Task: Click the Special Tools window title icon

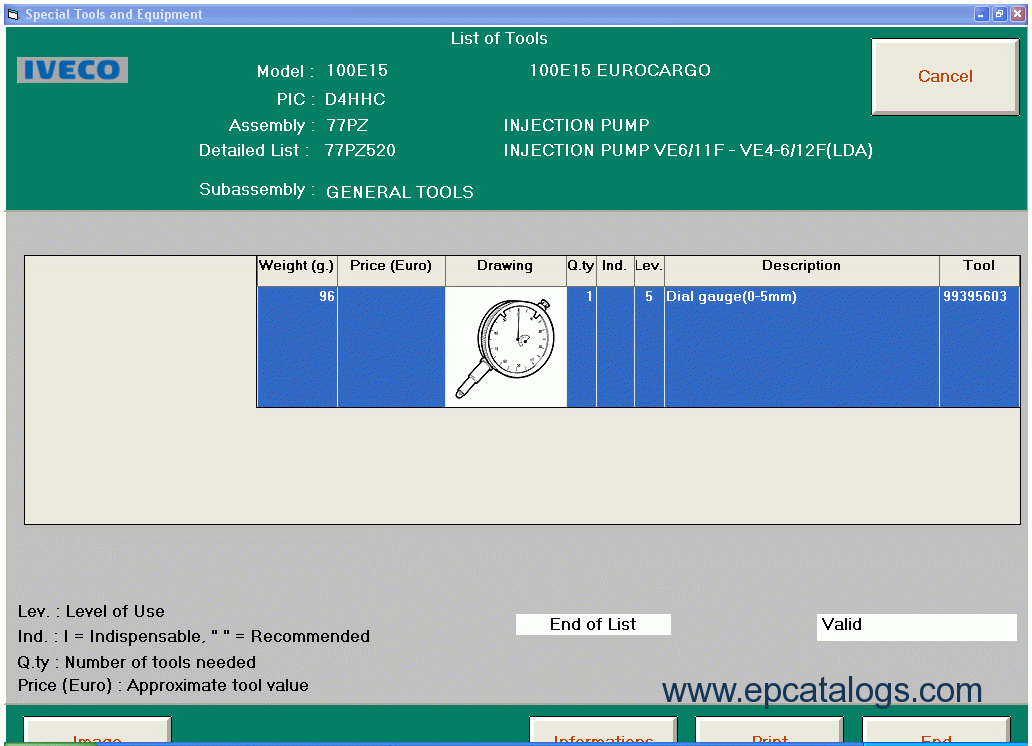Action: [x=13, y=14]
